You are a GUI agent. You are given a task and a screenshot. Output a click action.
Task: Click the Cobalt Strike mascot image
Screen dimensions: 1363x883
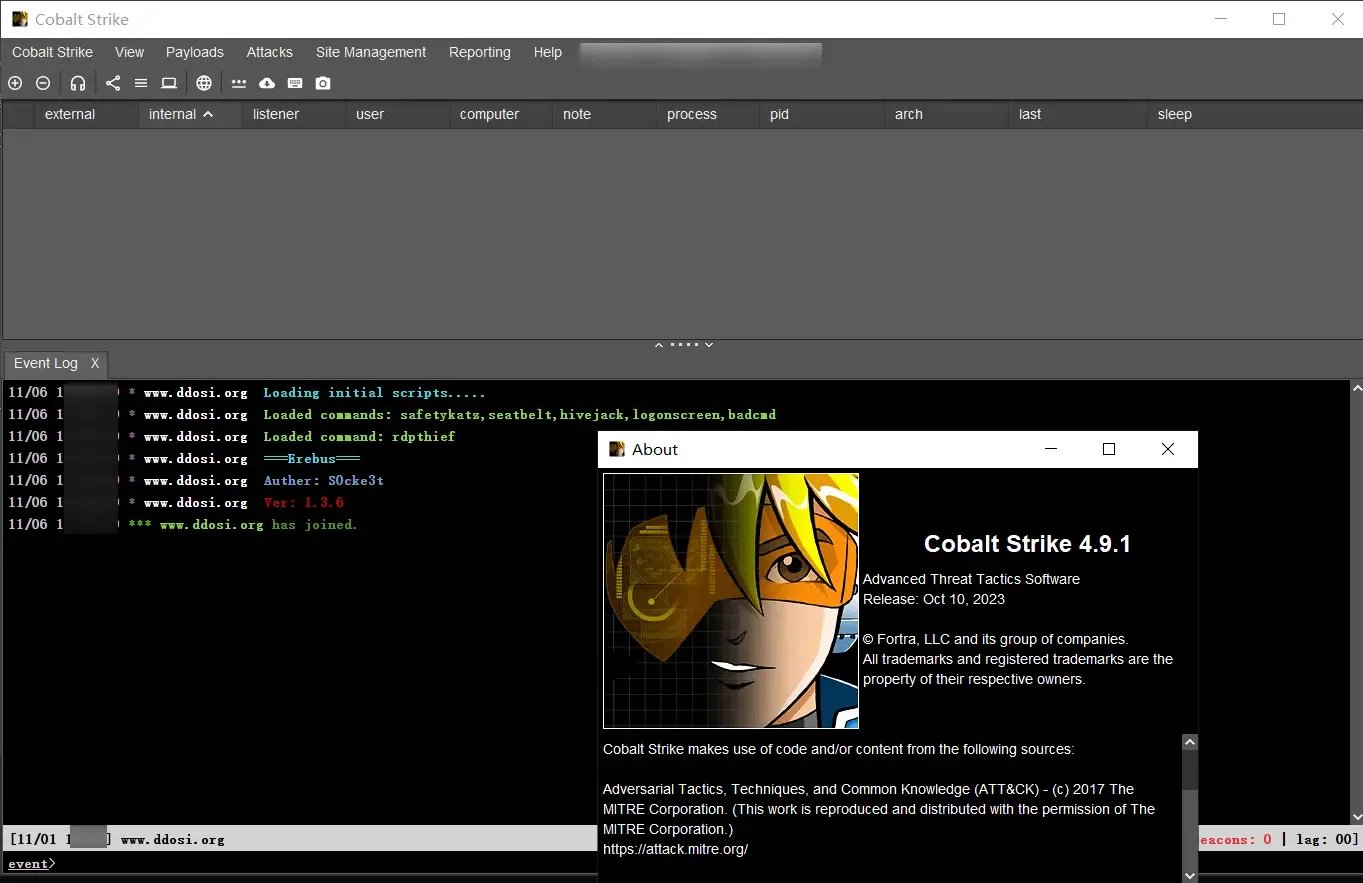click(731, 601)
